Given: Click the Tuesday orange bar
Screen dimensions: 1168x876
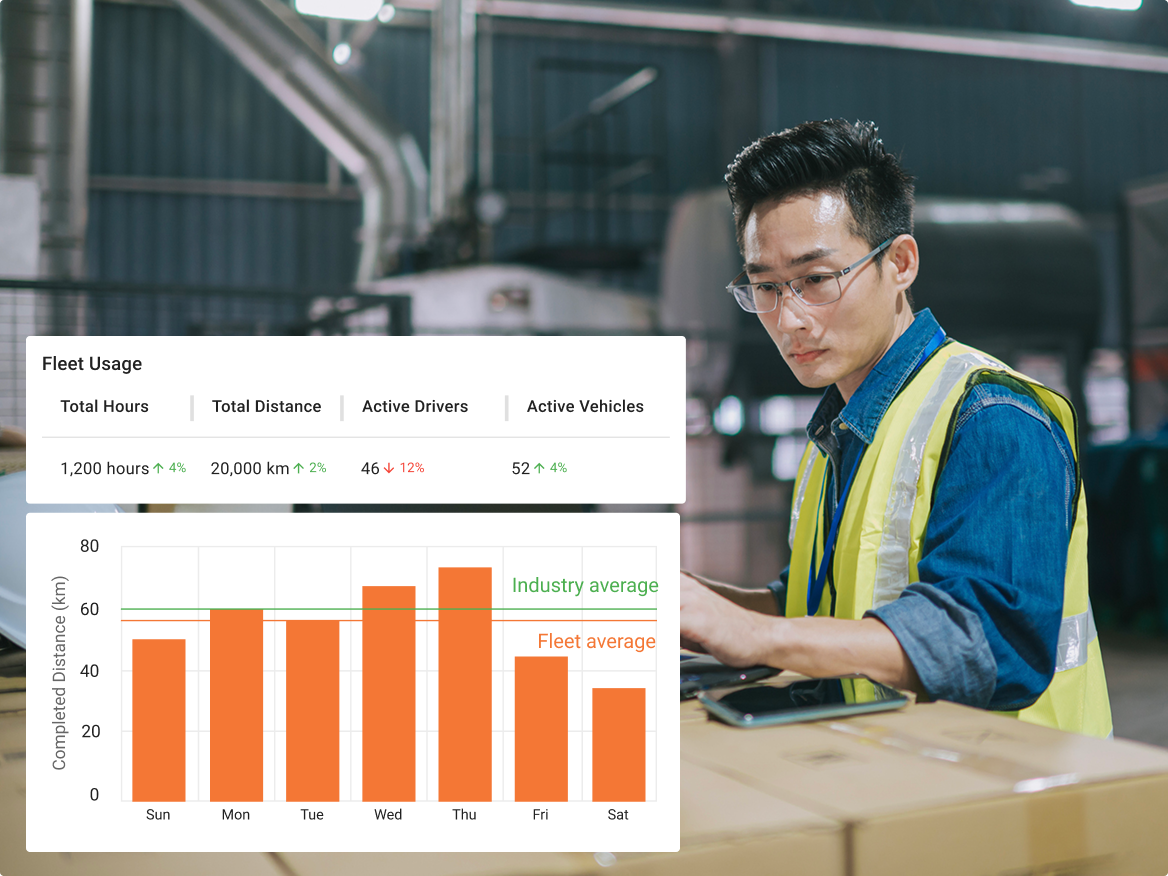Looking at the screenshot, I should pyautogui.click(x=312, y=710).
